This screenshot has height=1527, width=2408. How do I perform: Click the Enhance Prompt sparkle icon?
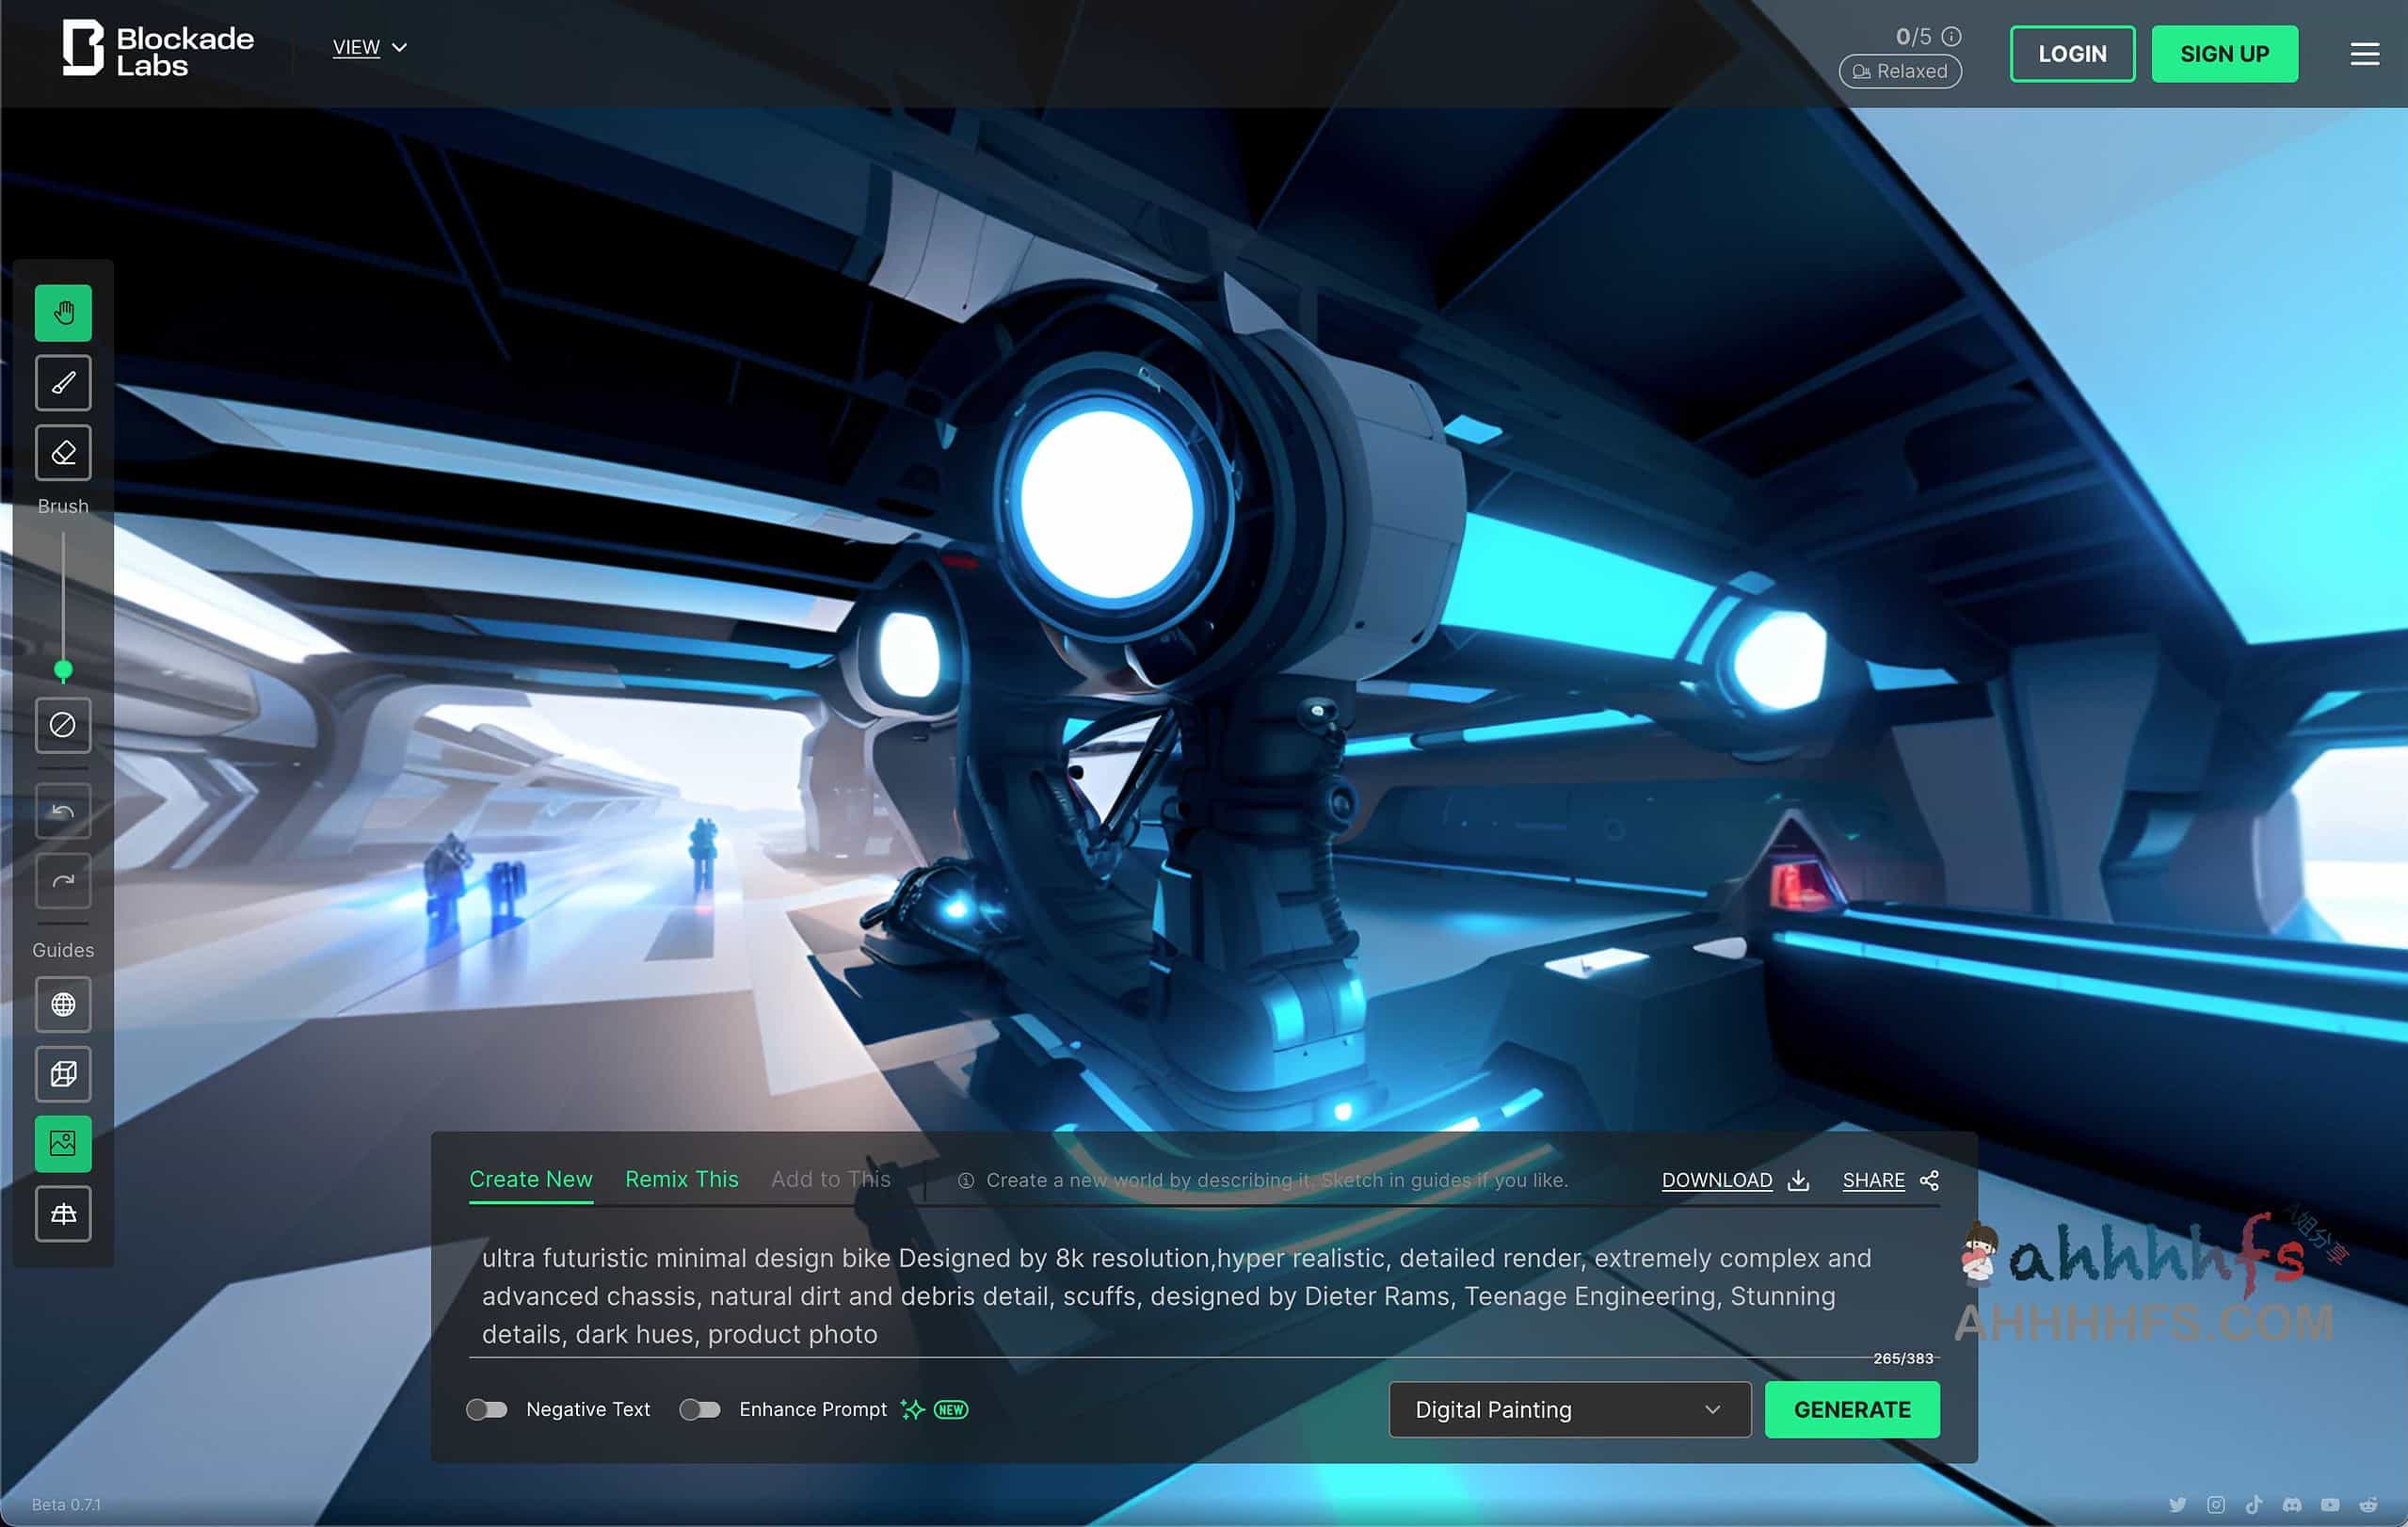(912, 1410)
